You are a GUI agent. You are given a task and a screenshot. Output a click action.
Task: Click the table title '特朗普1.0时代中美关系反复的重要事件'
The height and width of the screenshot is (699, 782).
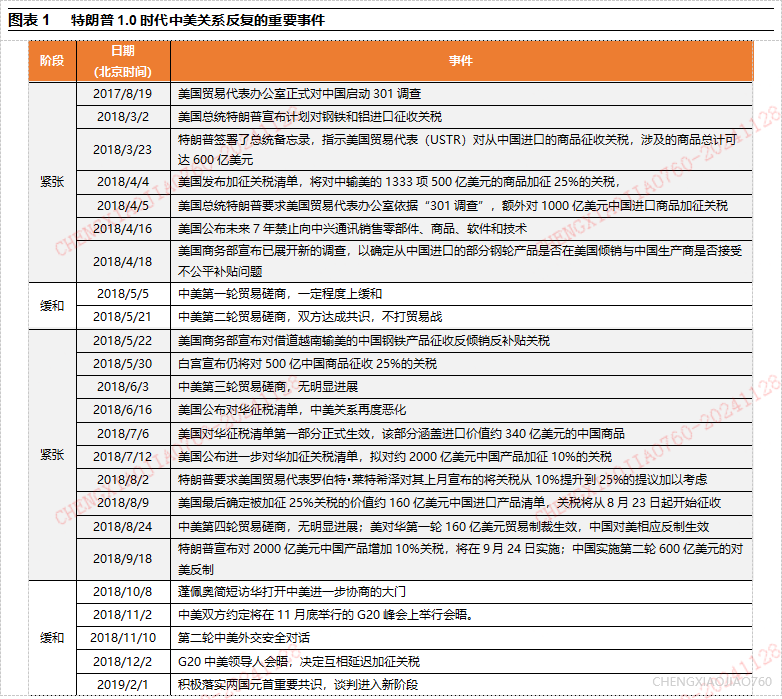pyautogui.click(x=198, y=20)
